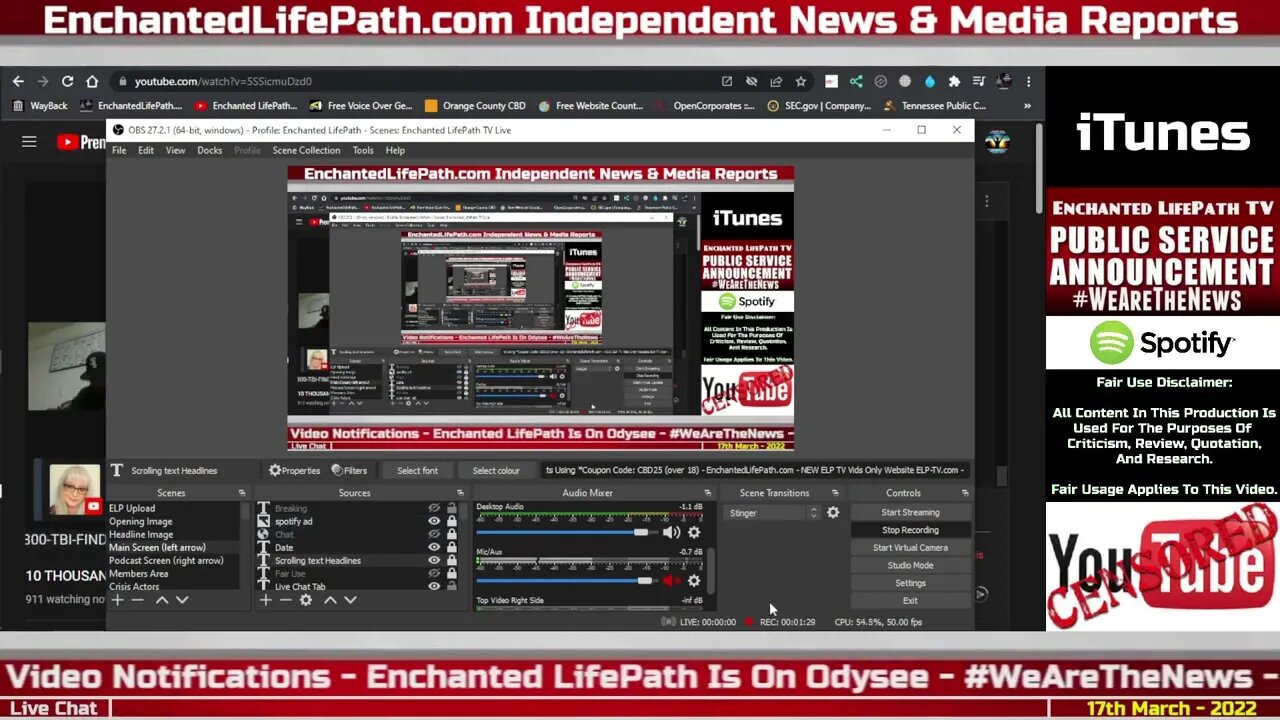
Task: Enable Studio Mode
Action: pyautogui.click(x=910, y=565)
